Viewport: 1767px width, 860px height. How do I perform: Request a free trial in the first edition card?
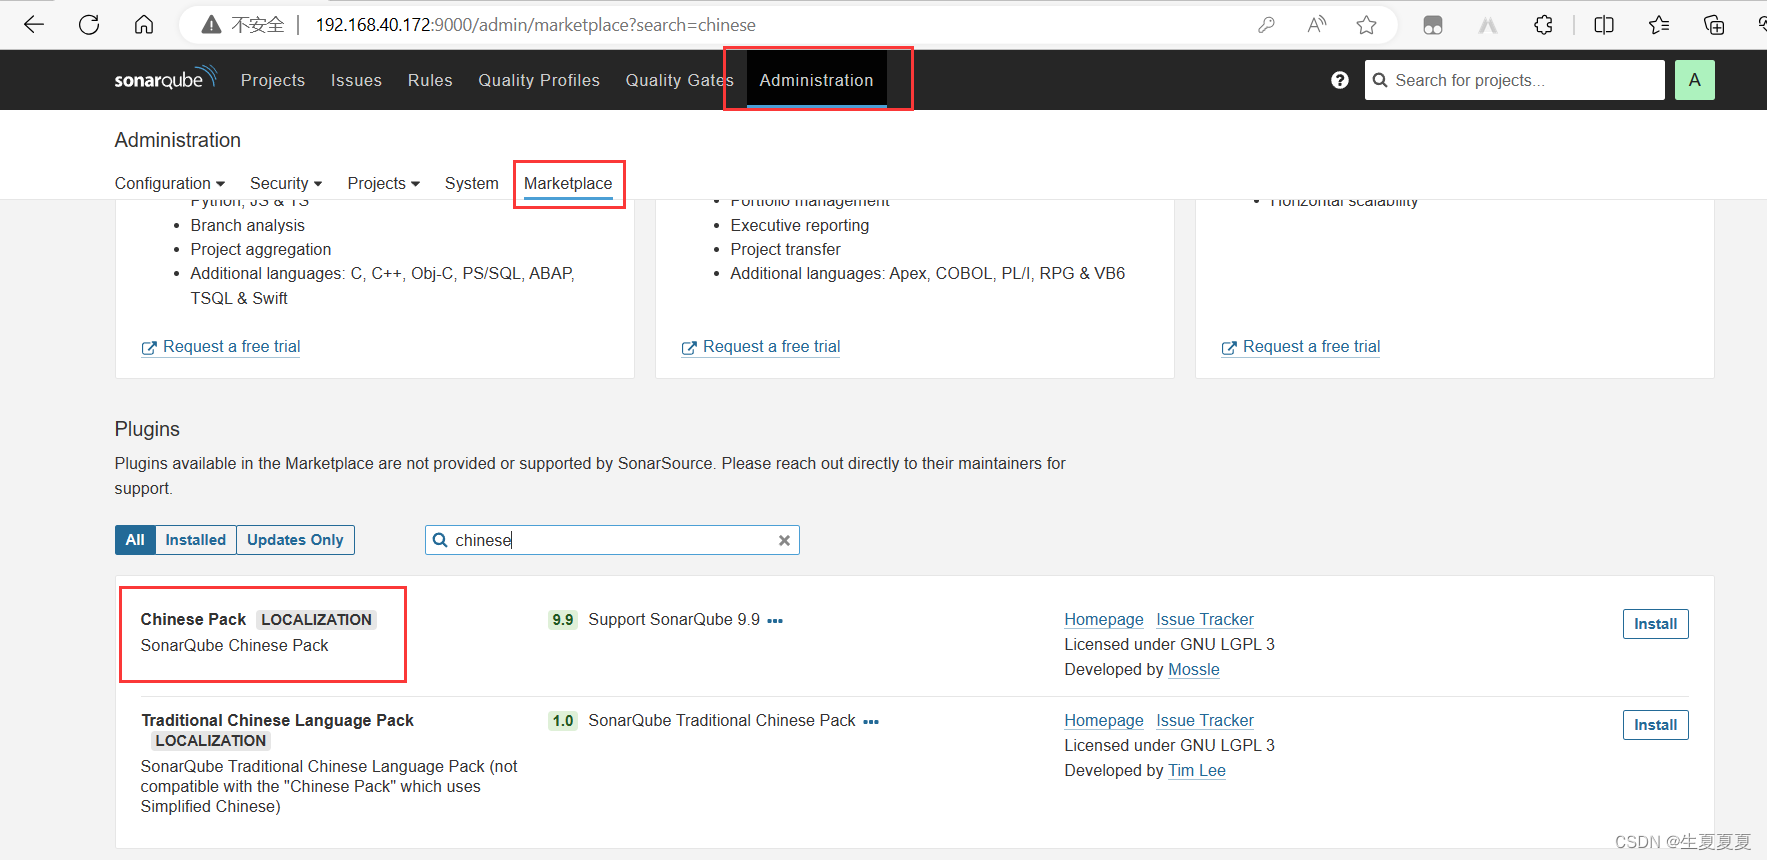[x=221, y=347]
